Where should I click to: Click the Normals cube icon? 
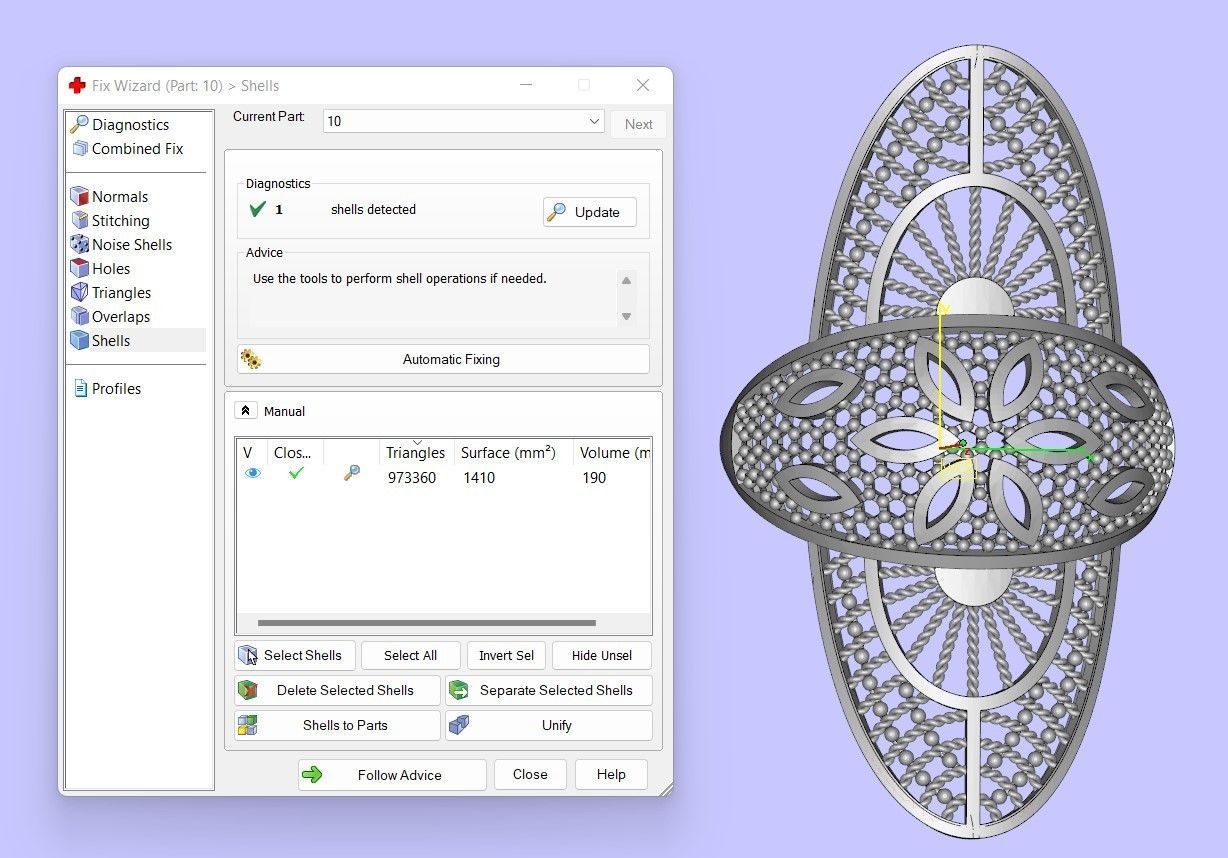79,197
